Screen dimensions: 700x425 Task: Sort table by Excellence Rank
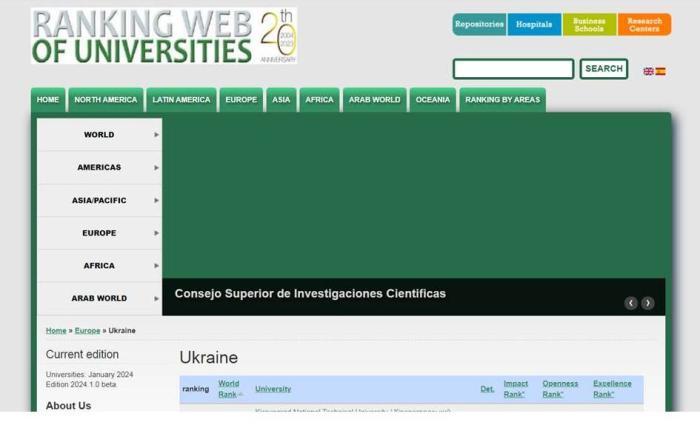tap(612, 389)
